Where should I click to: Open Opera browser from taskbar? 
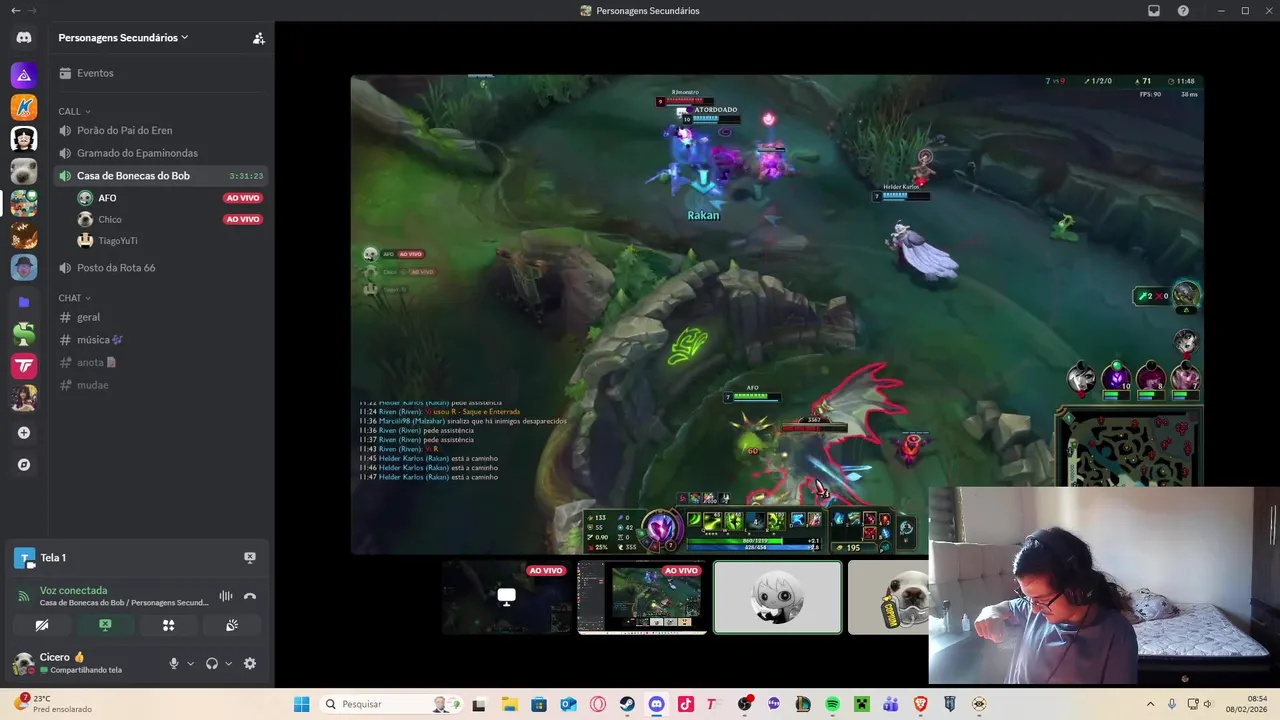597,704
